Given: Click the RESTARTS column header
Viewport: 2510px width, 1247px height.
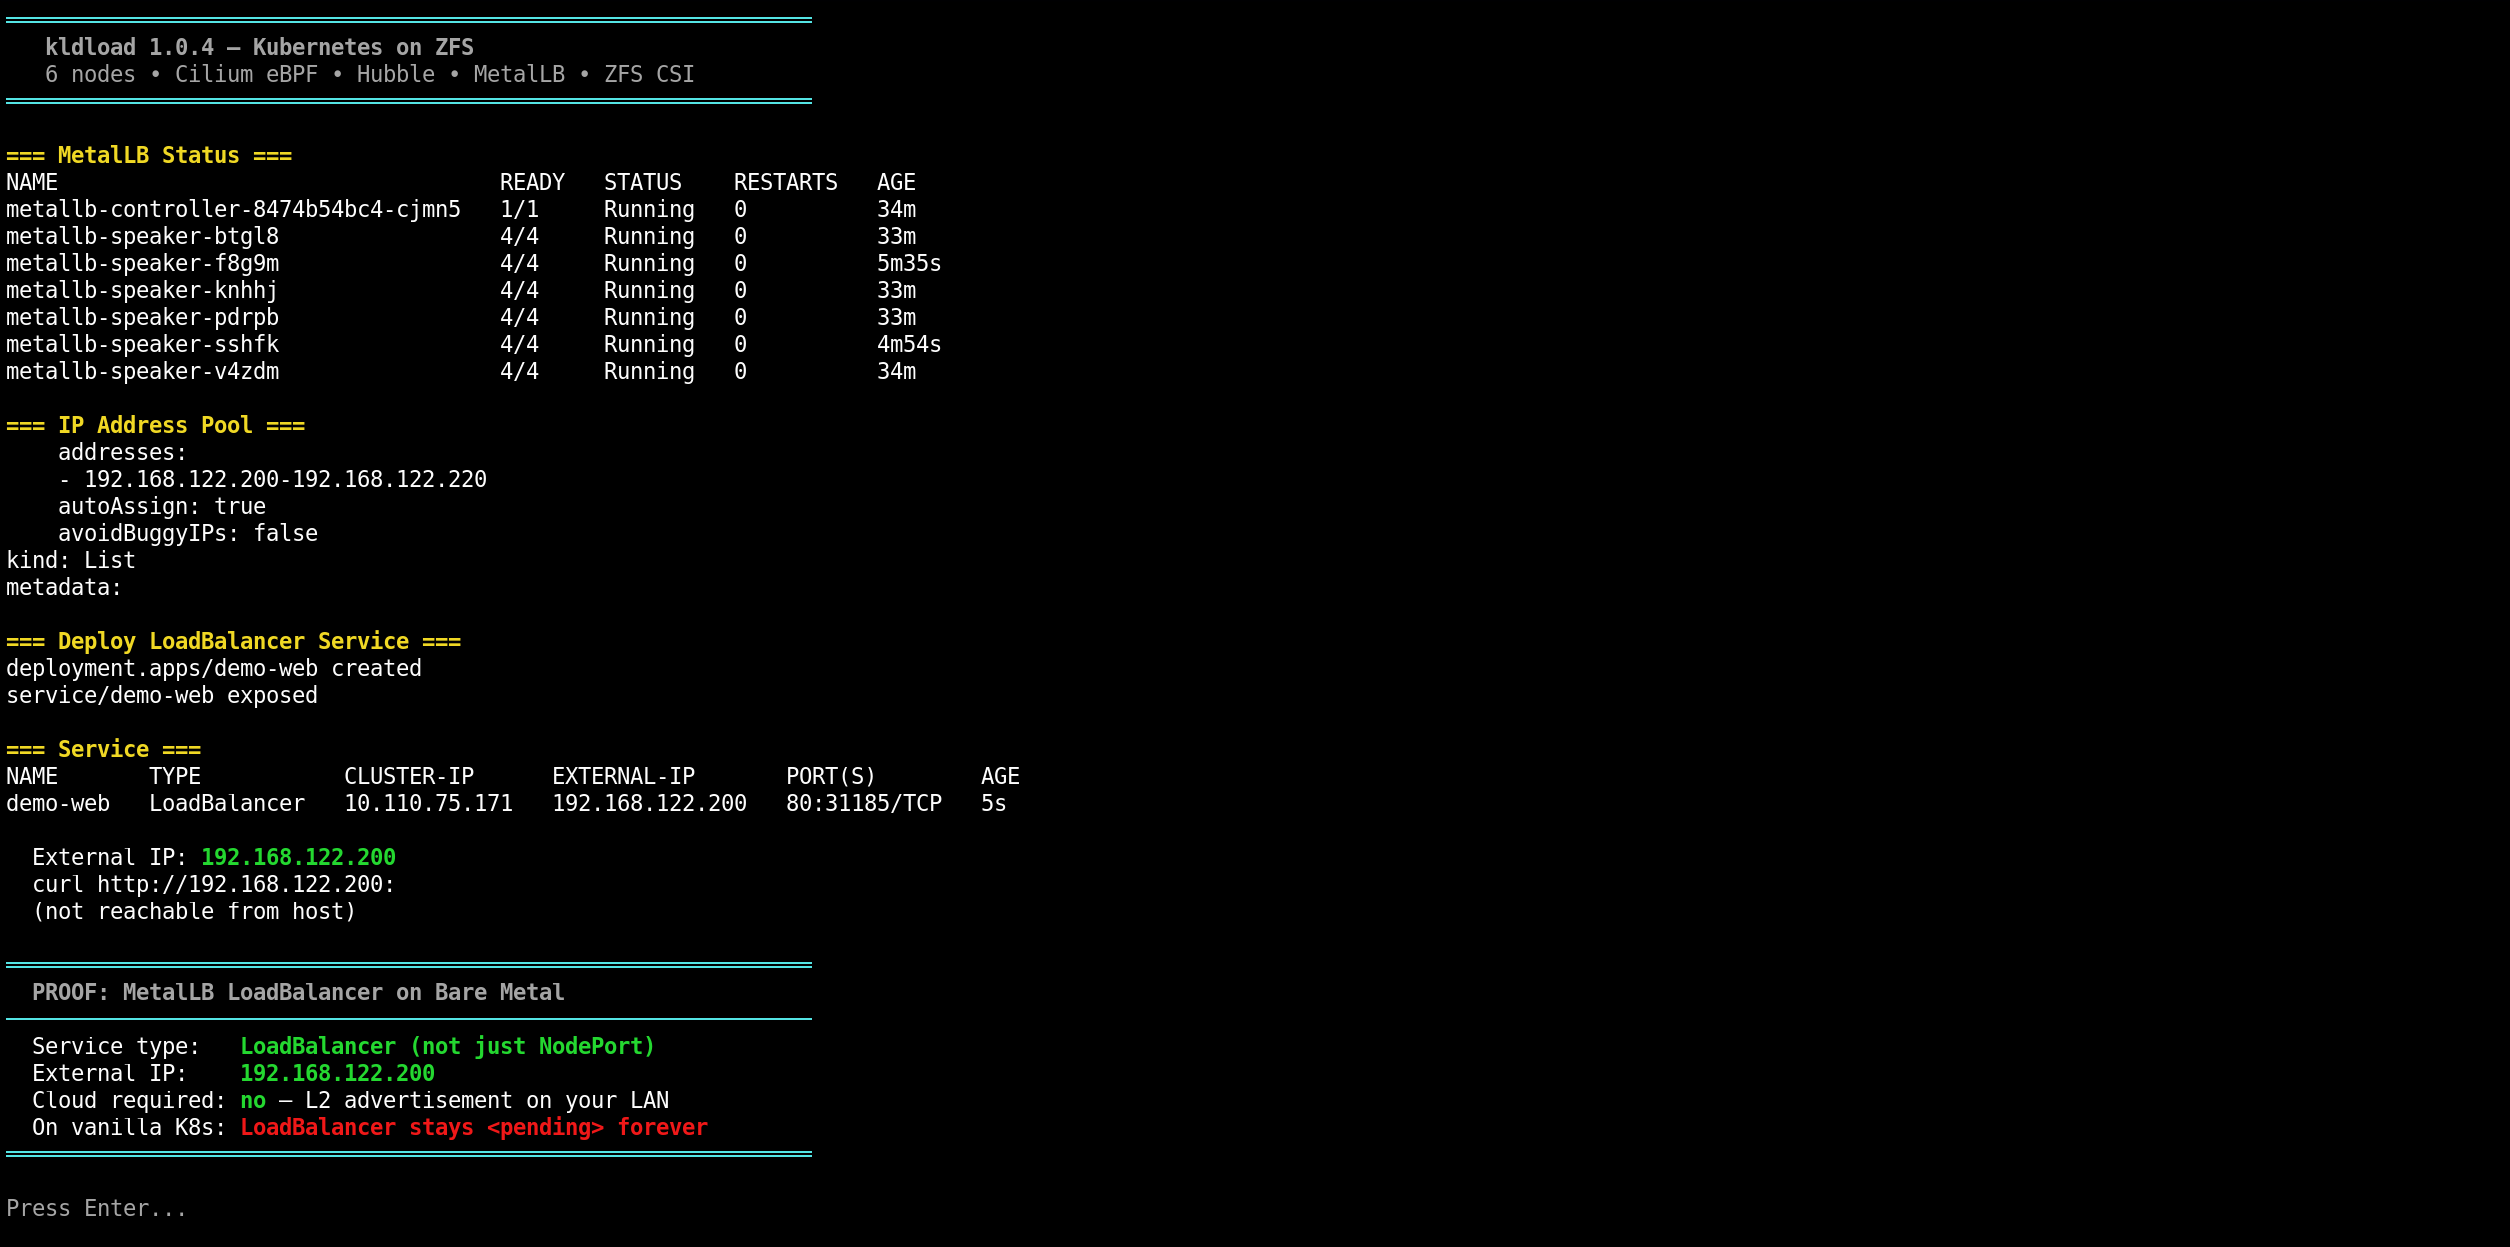Looking at the screenshot, I should coord(786,182).
